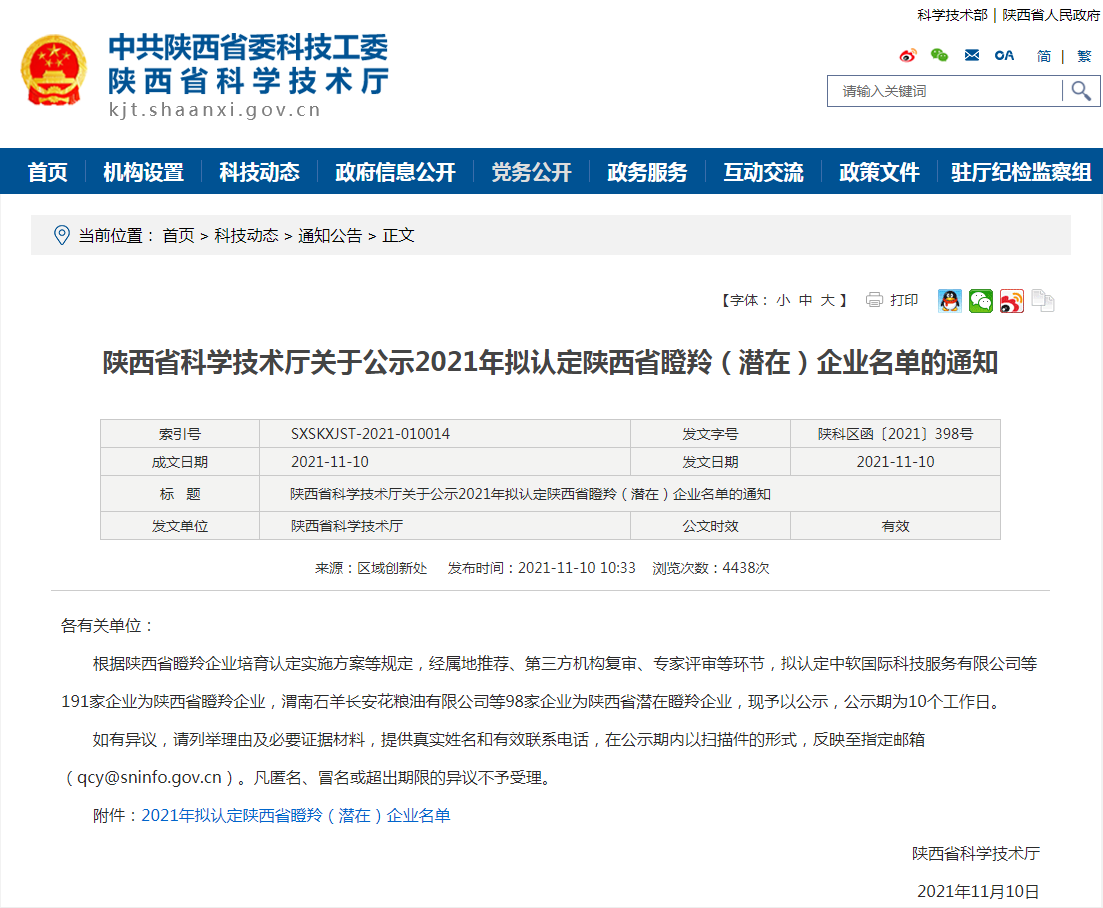Open the 机构设置 navigation menu
The height and width of the screenshot is (908, 1103).
click(x=143, y=172)
